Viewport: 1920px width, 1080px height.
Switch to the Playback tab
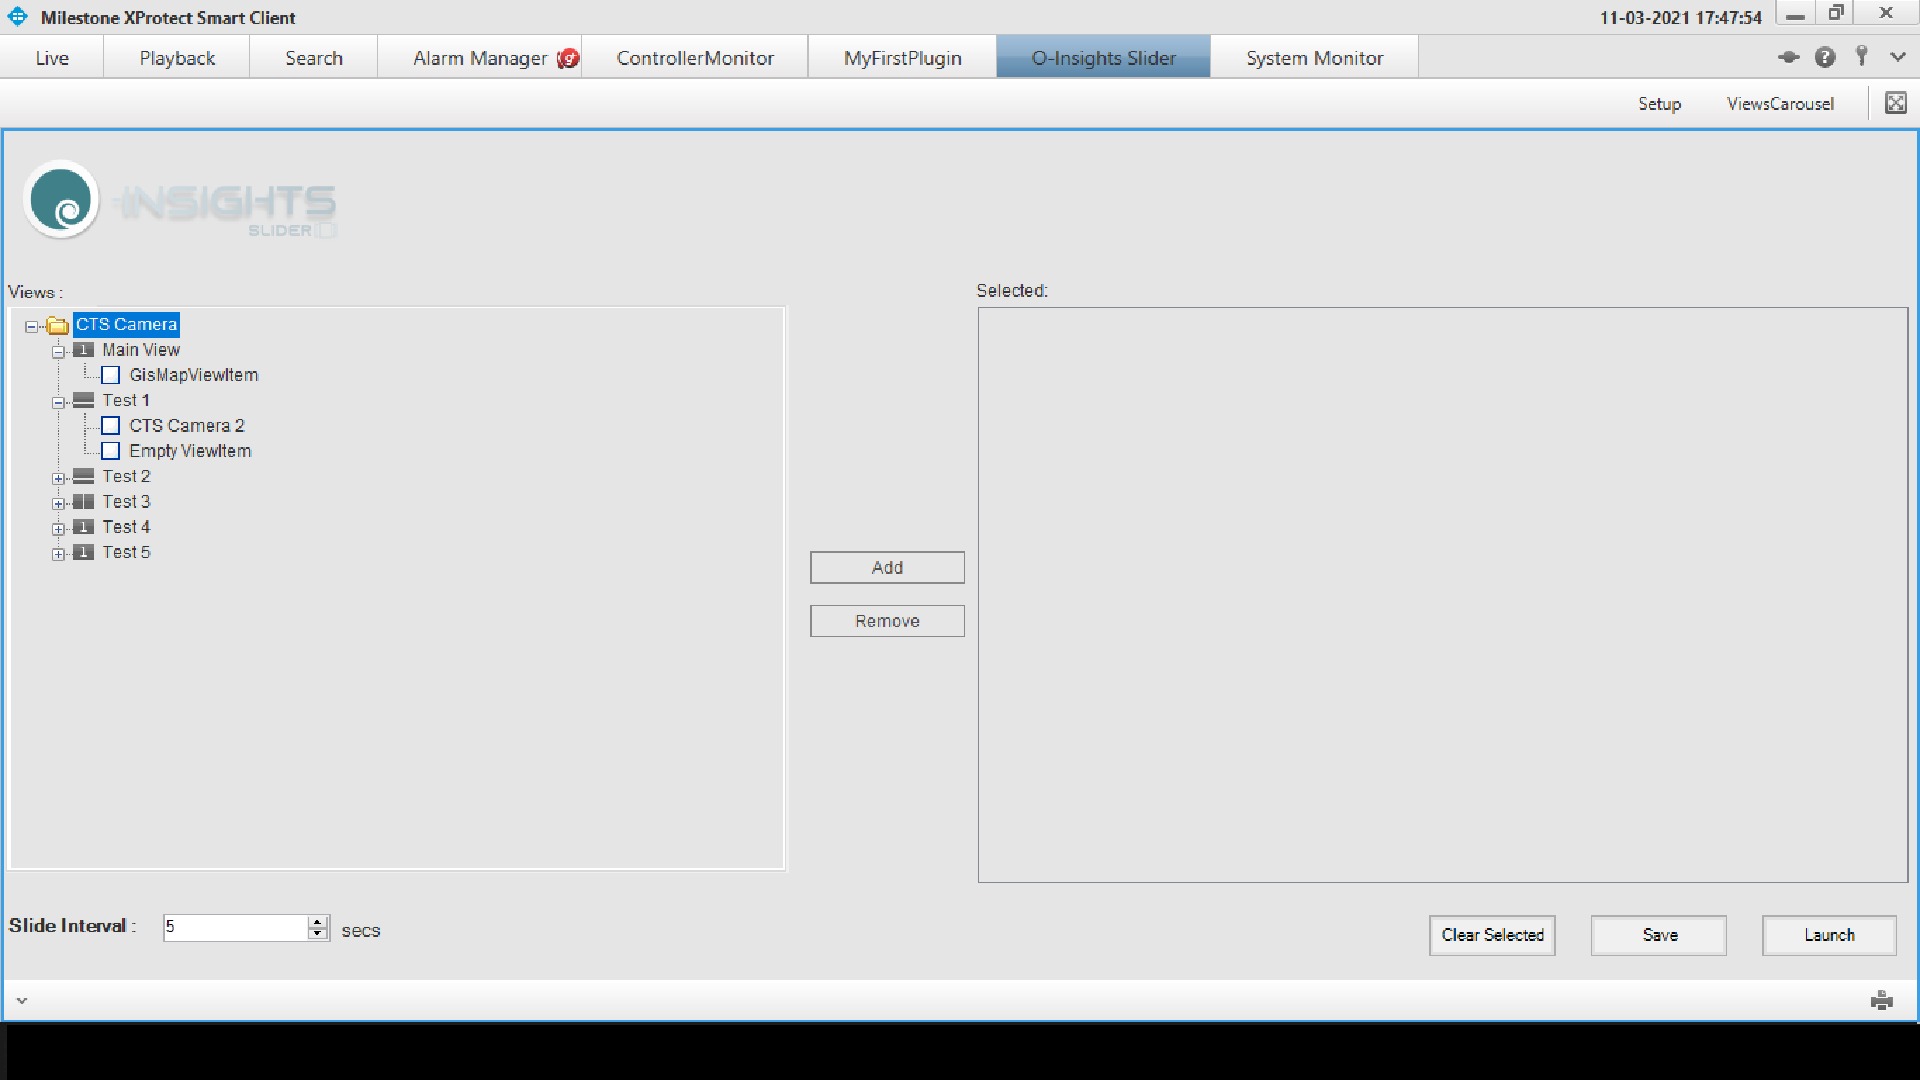point(177,58)
